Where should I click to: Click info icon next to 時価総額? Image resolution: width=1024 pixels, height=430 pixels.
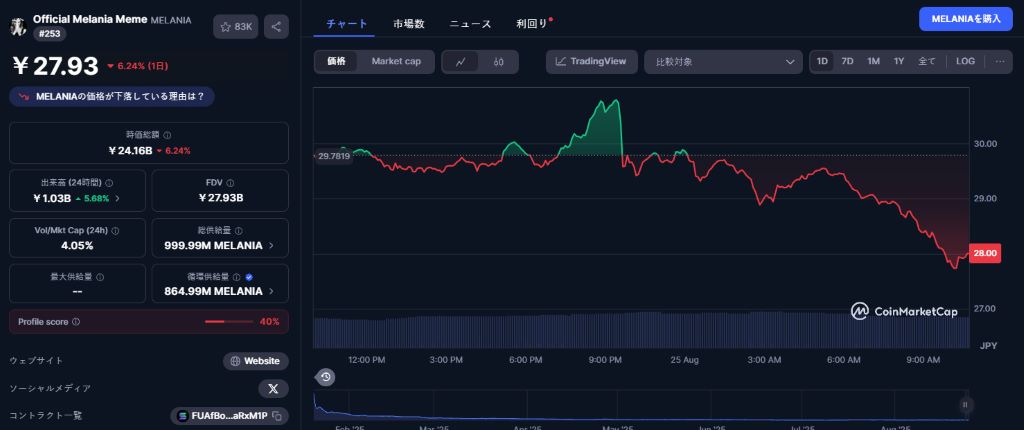(x=168, y=135)
